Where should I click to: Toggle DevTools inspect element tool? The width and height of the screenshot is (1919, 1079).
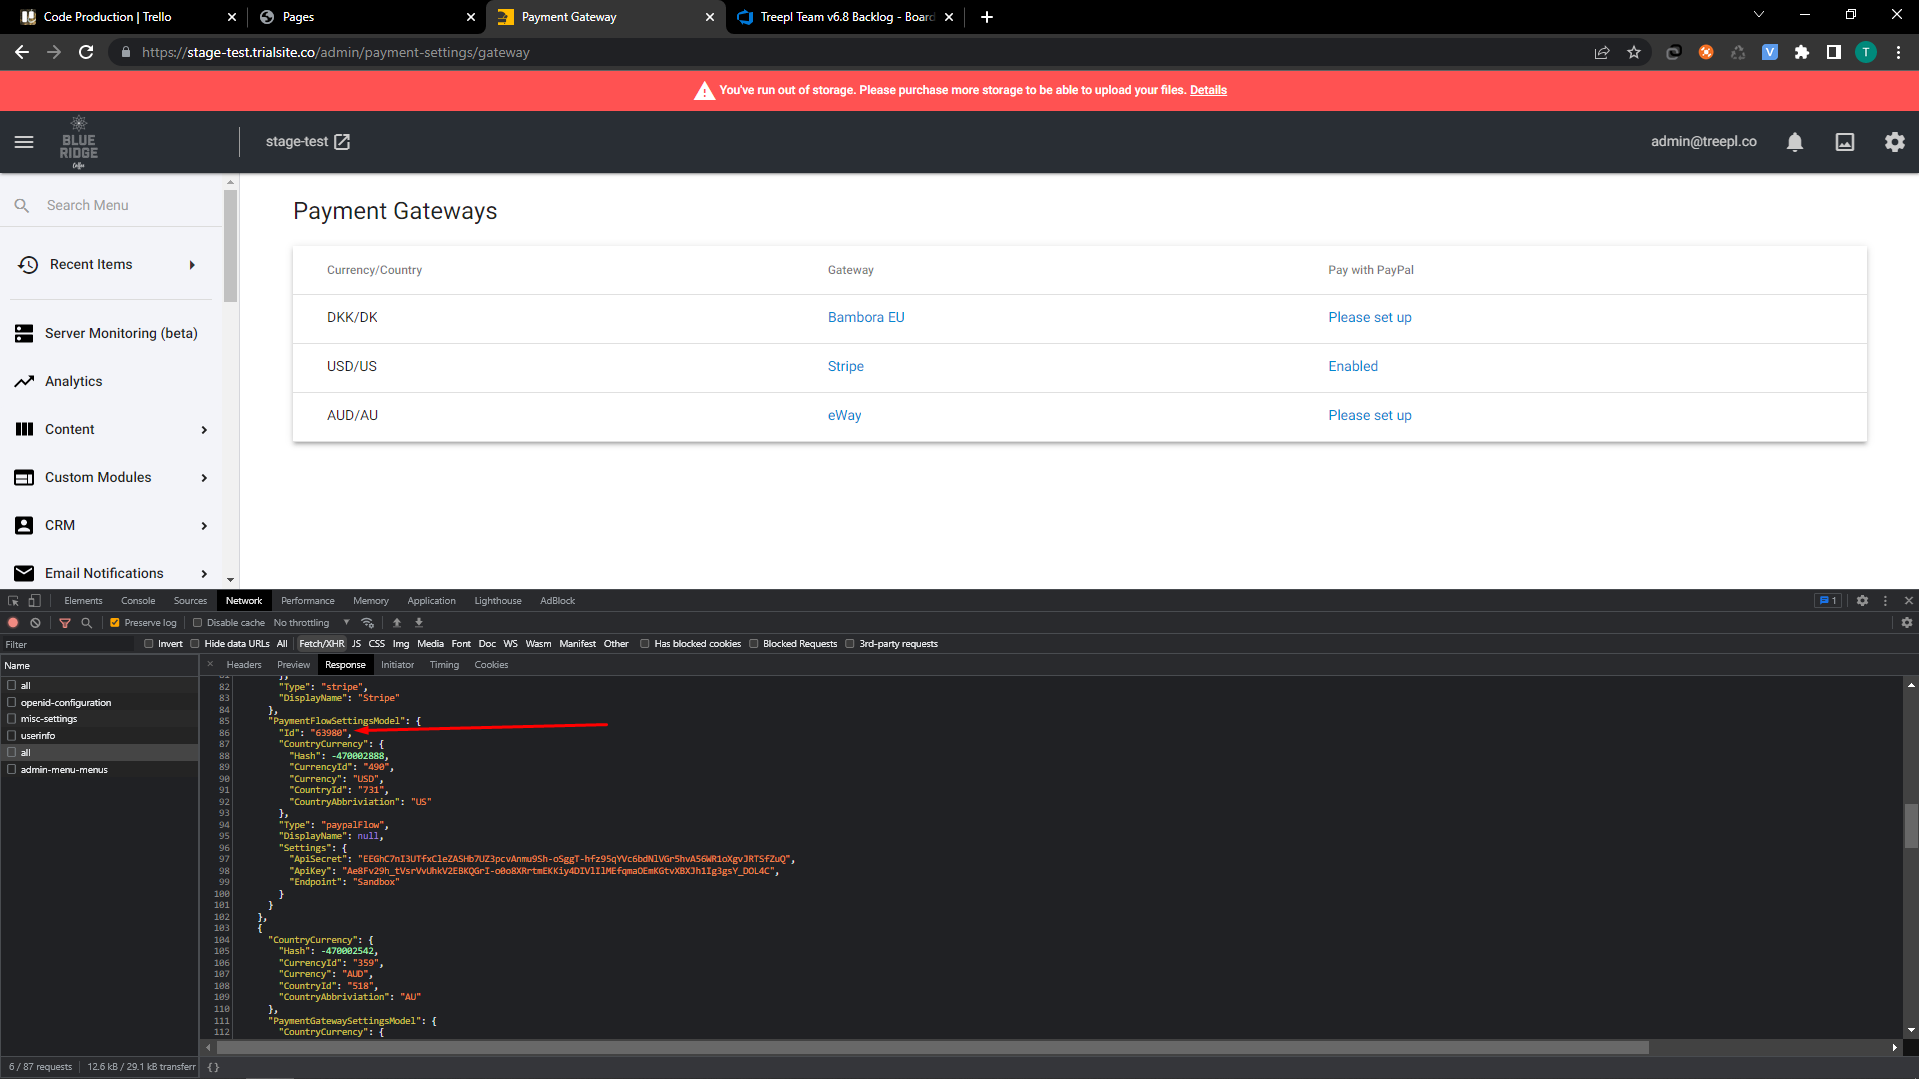pos(13,601)
